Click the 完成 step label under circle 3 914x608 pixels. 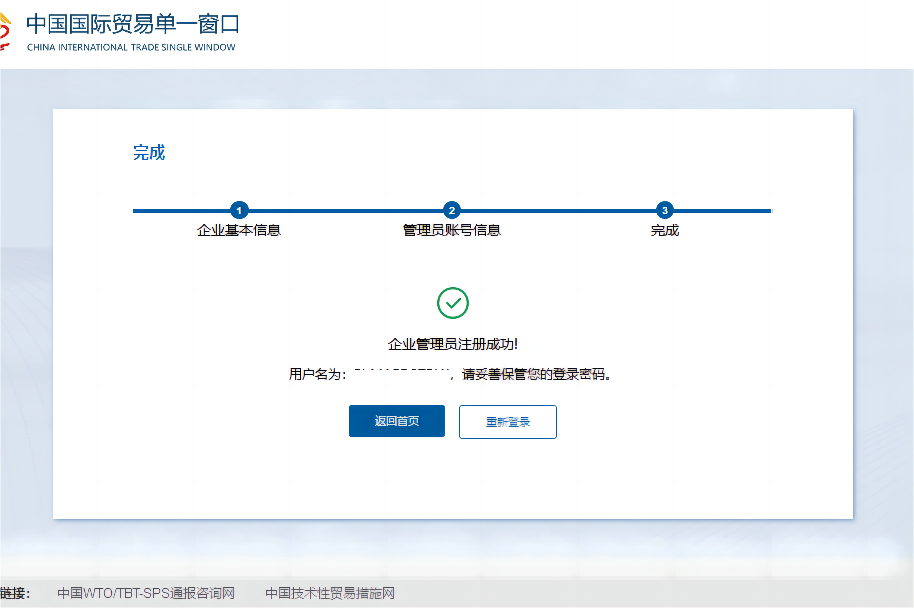(x=665, y=230)
